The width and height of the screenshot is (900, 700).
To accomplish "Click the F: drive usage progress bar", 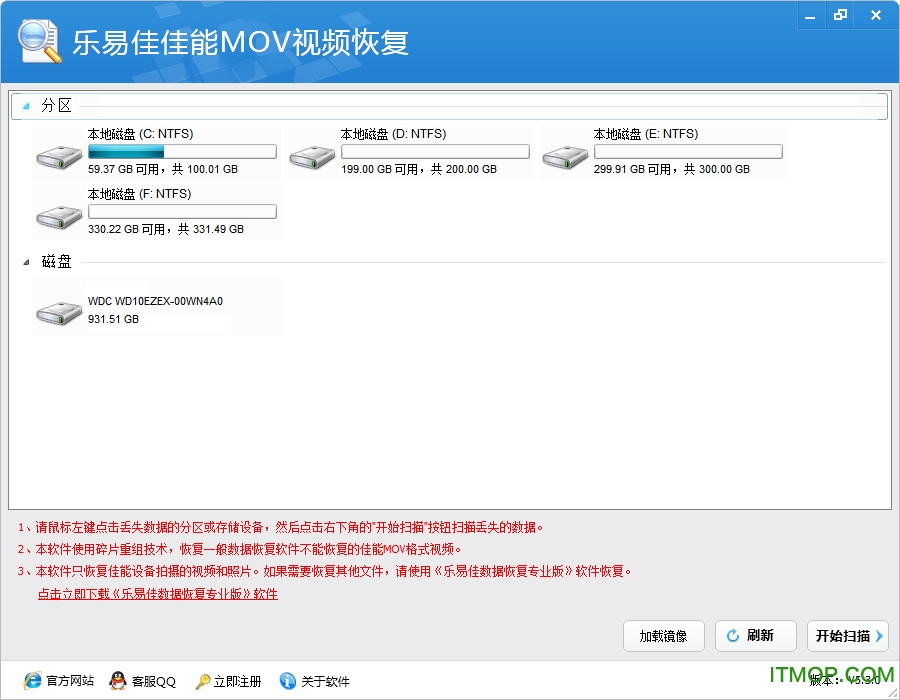I will point(182,212).
